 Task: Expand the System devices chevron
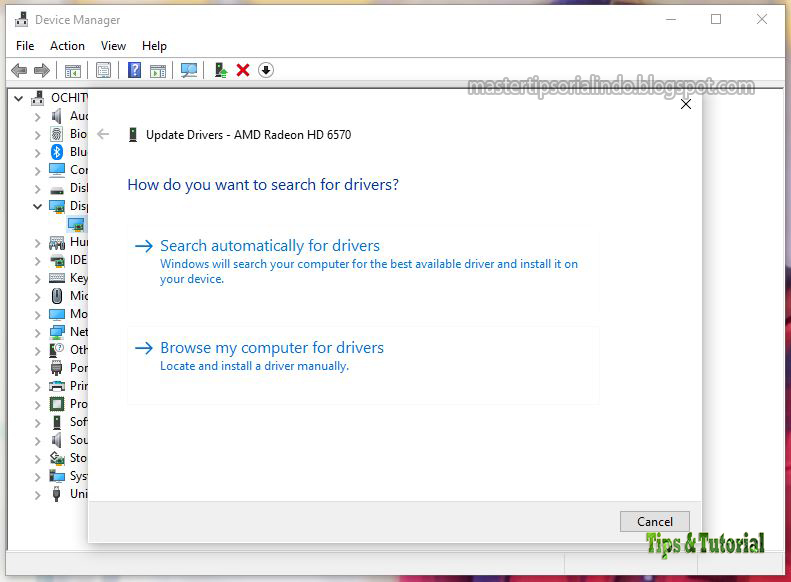pyautogui.click(x=37, y=477)
